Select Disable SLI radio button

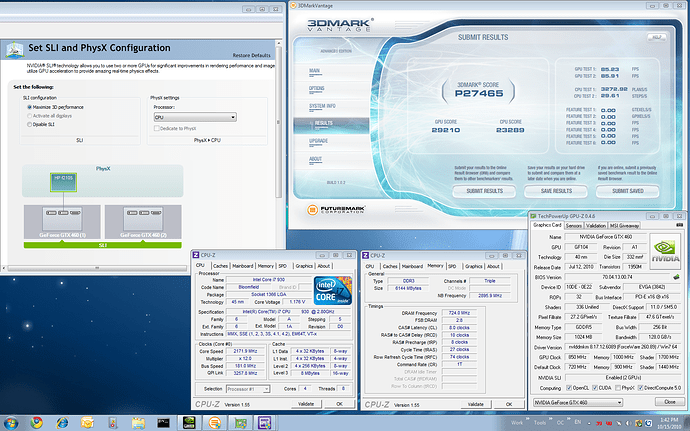point(29,125)
